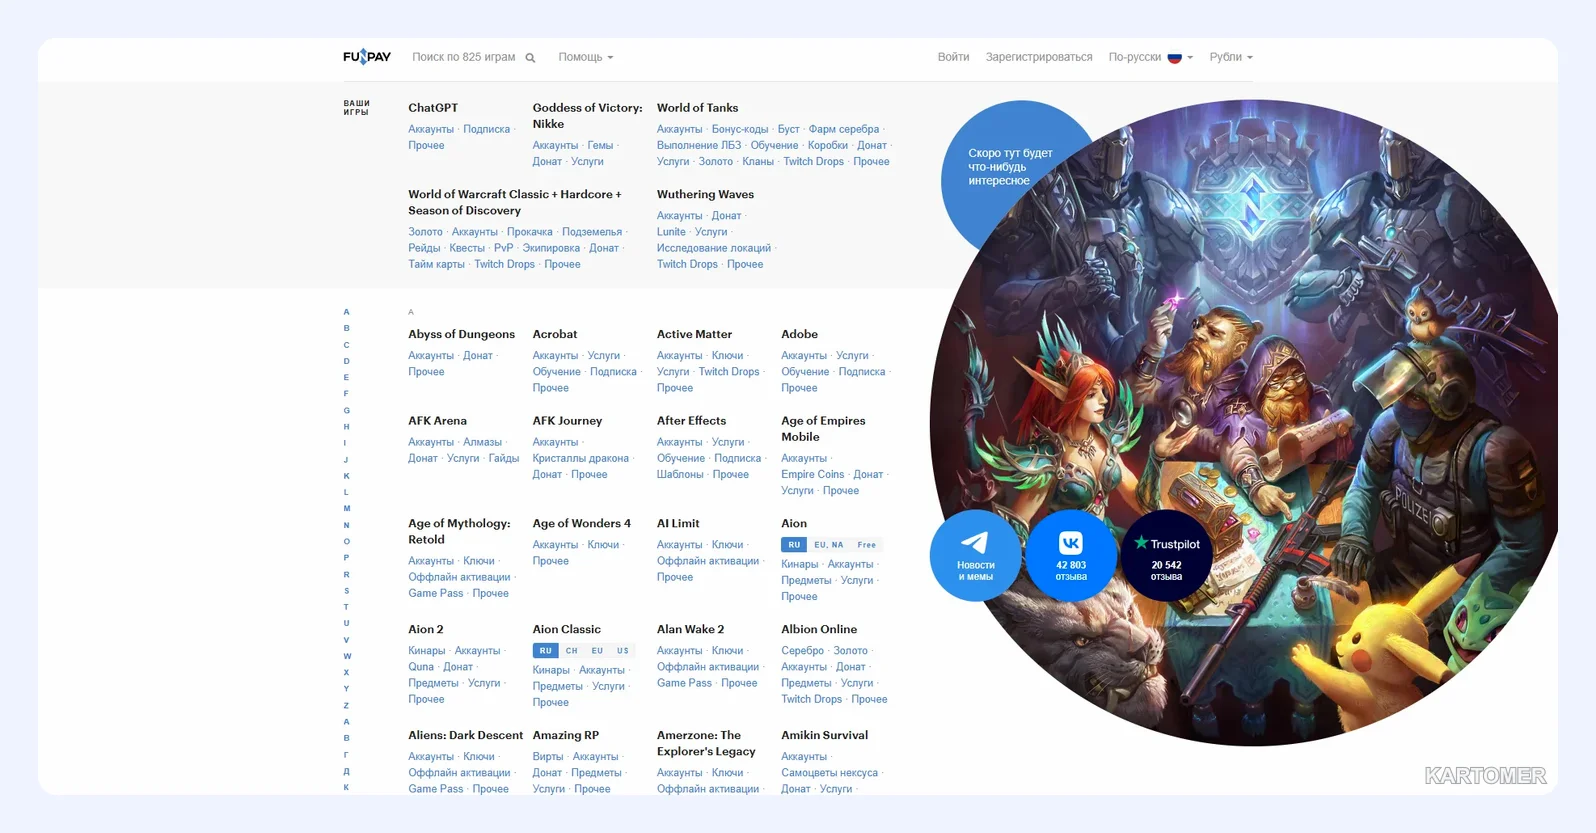Open the Рубли currency dropdown
The height and width of the screenshot is (833, 1596).
point(1231,57)
